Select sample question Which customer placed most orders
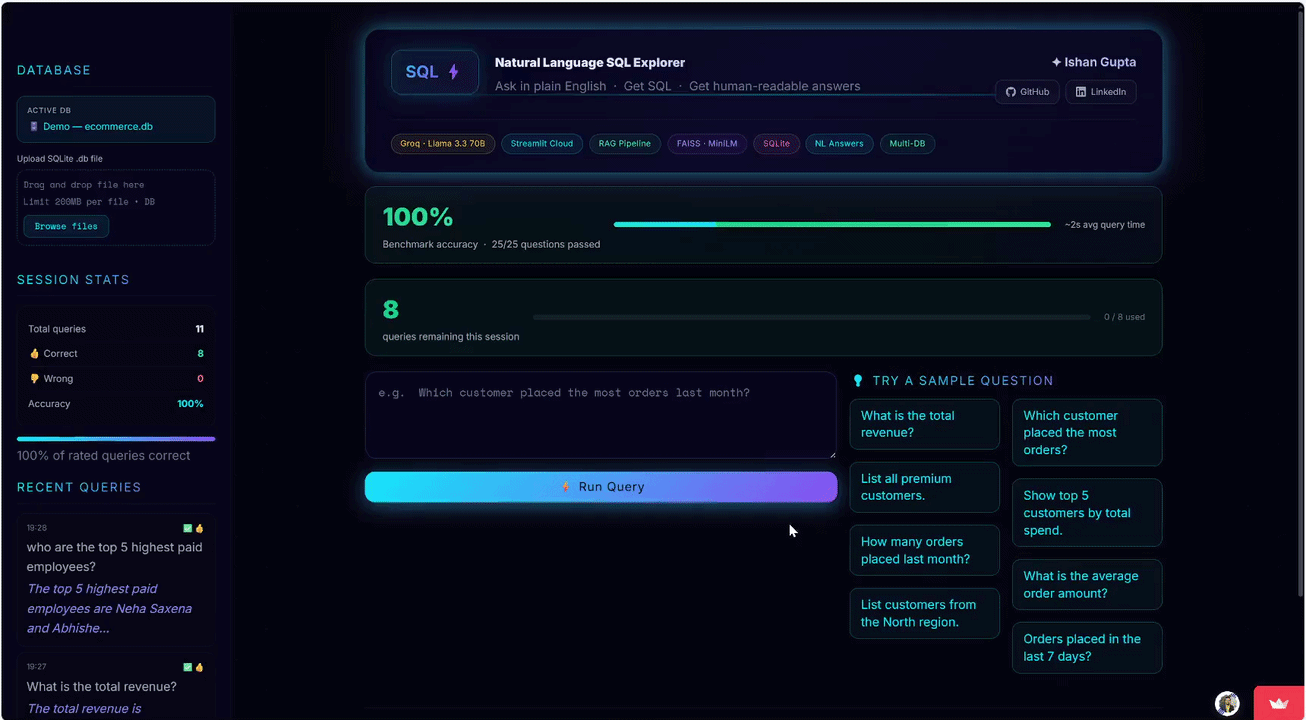This screenshot has width=1306, height=720. [1087, 433]
